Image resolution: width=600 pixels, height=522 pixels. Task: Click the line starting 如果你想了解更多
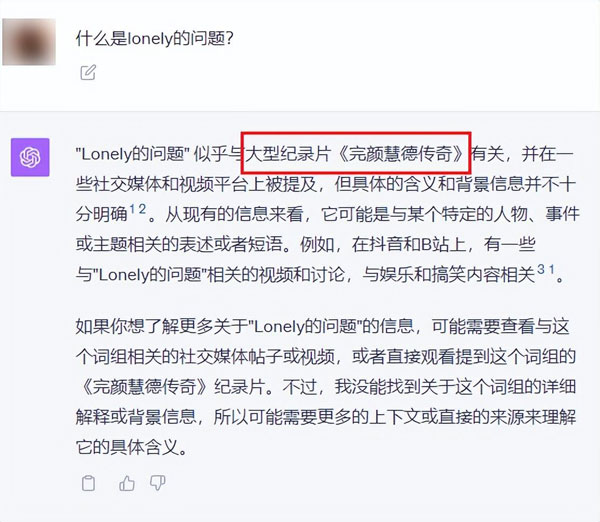click(323, 326)
